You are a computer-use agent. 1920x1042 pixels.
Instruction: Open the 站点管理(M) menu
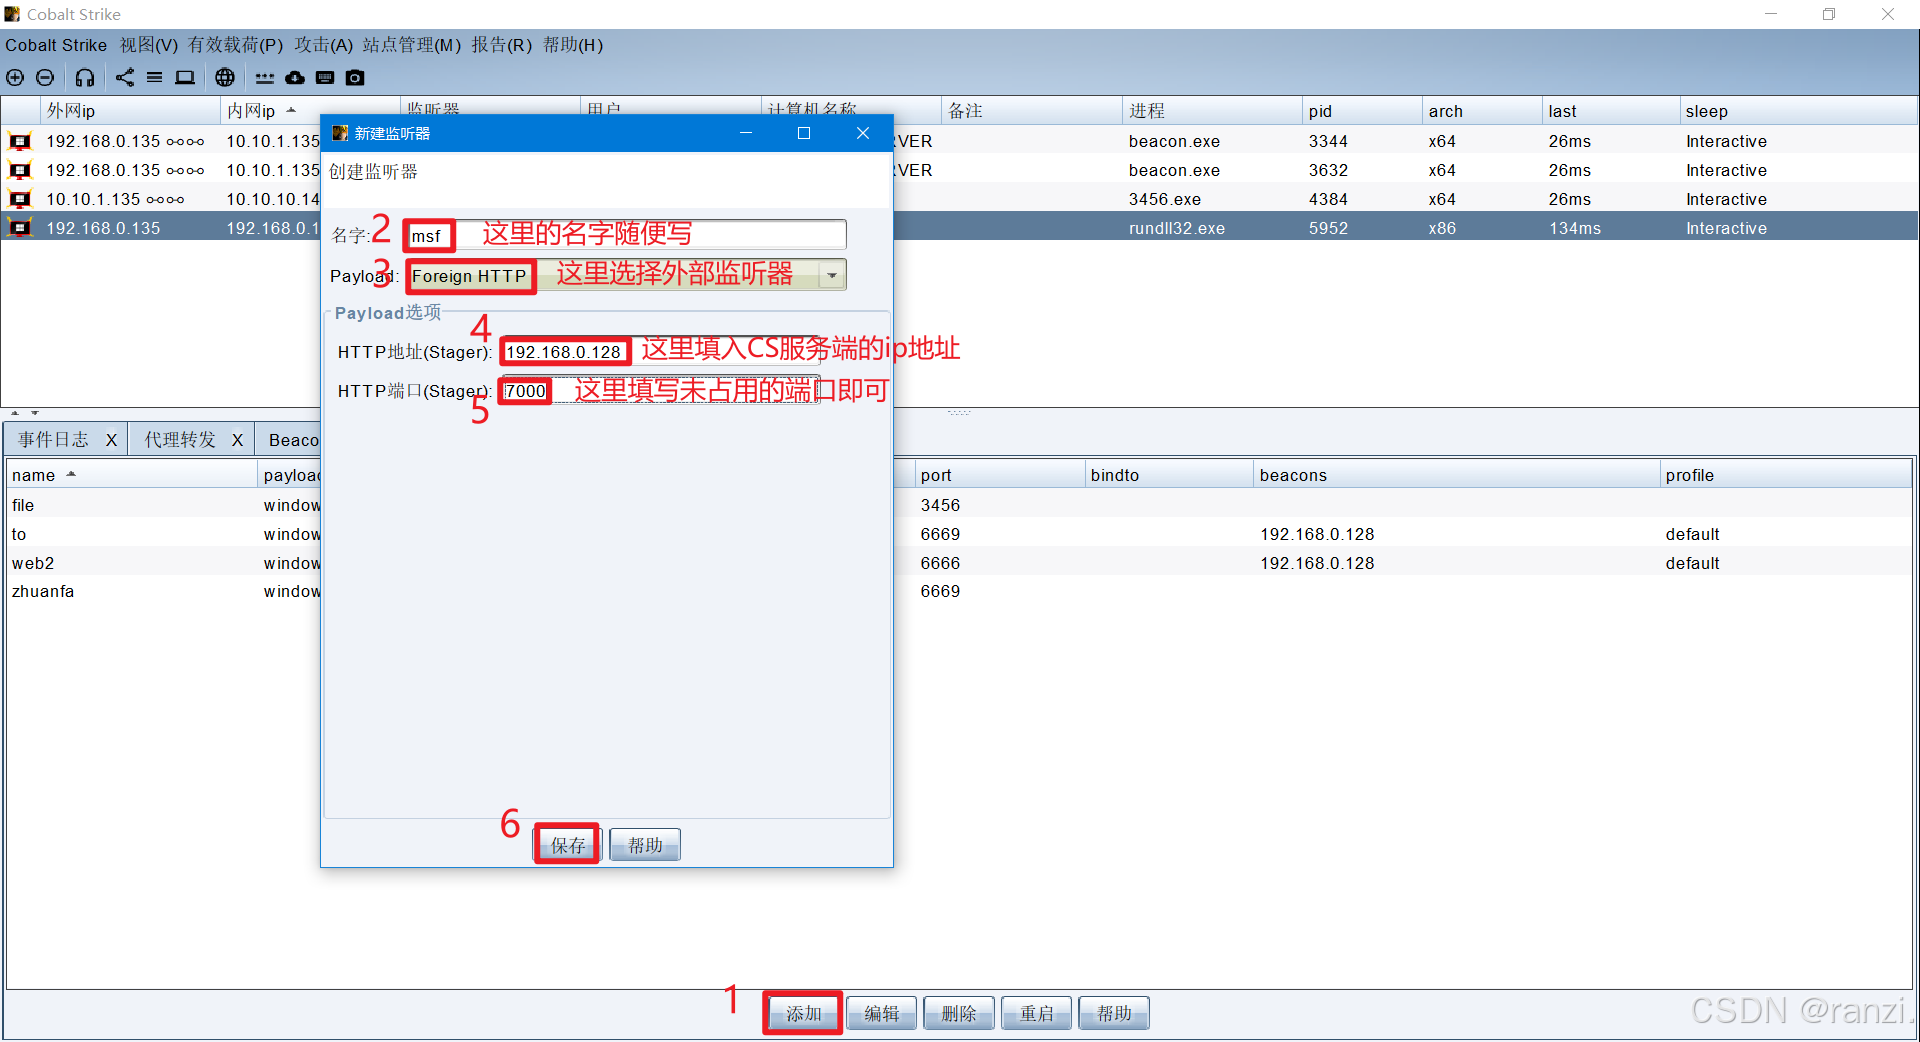(411, 45)
